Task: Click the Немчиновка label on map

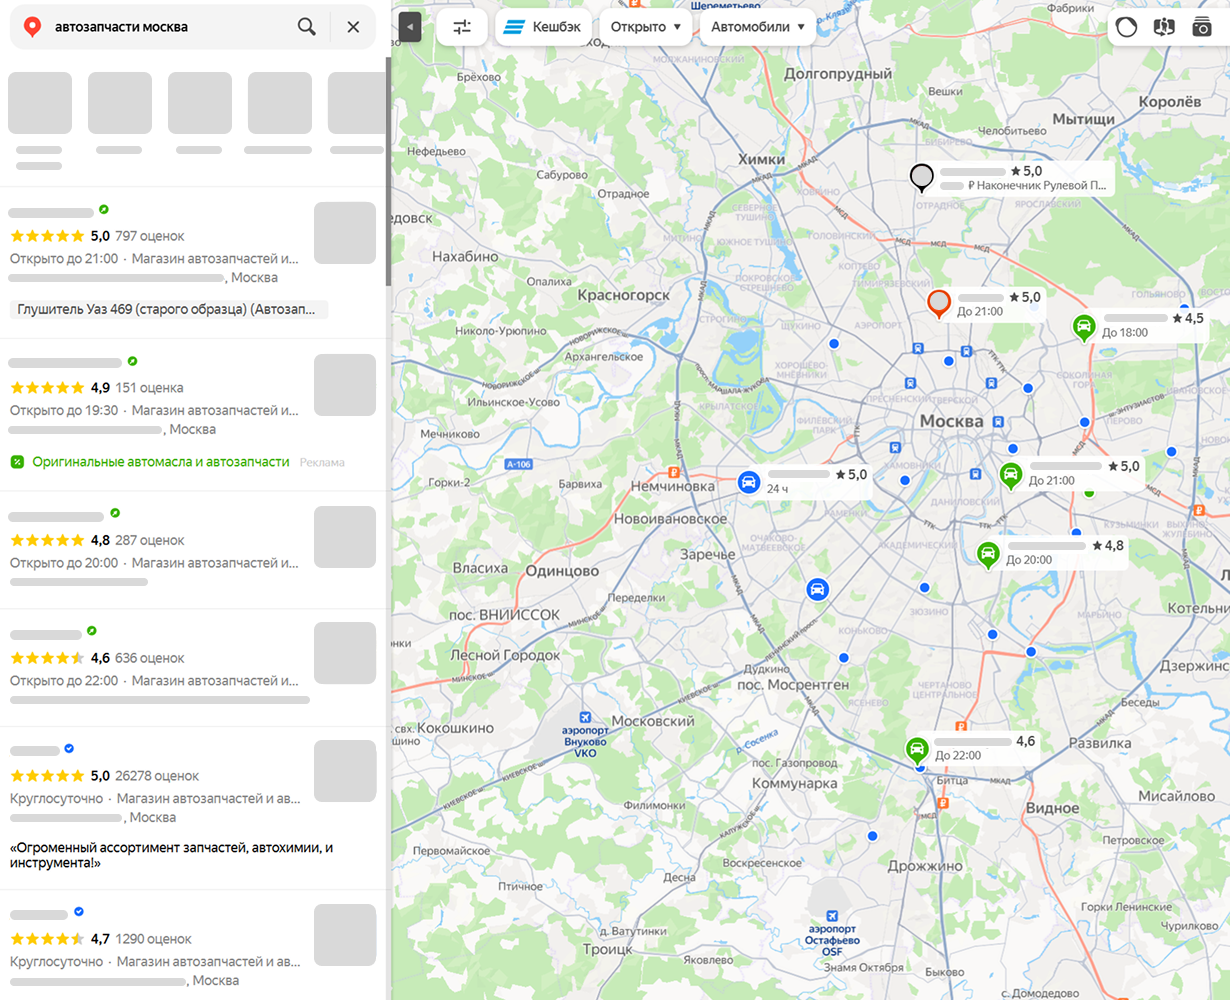Action: [673, 486]
